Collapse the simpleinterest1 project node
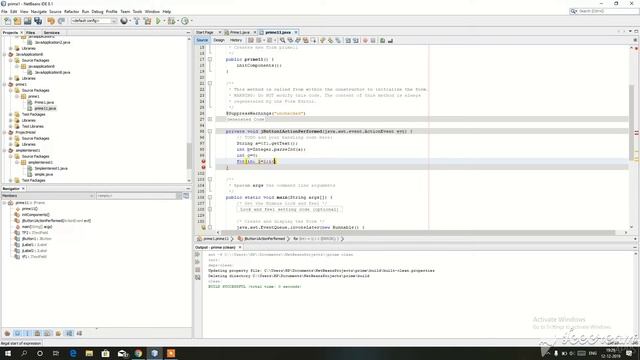Viewport: 640px width, 360px height. coord(5,150)
